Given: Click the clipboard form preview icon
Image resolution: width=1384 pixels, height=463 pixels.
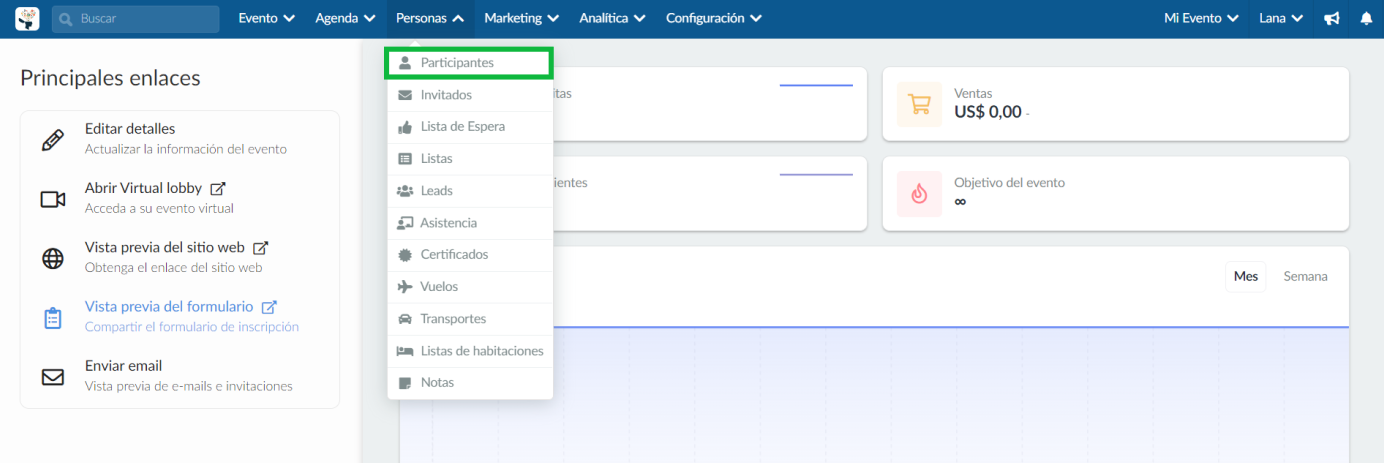Looking at the screenshot, I should click(53, 318).
